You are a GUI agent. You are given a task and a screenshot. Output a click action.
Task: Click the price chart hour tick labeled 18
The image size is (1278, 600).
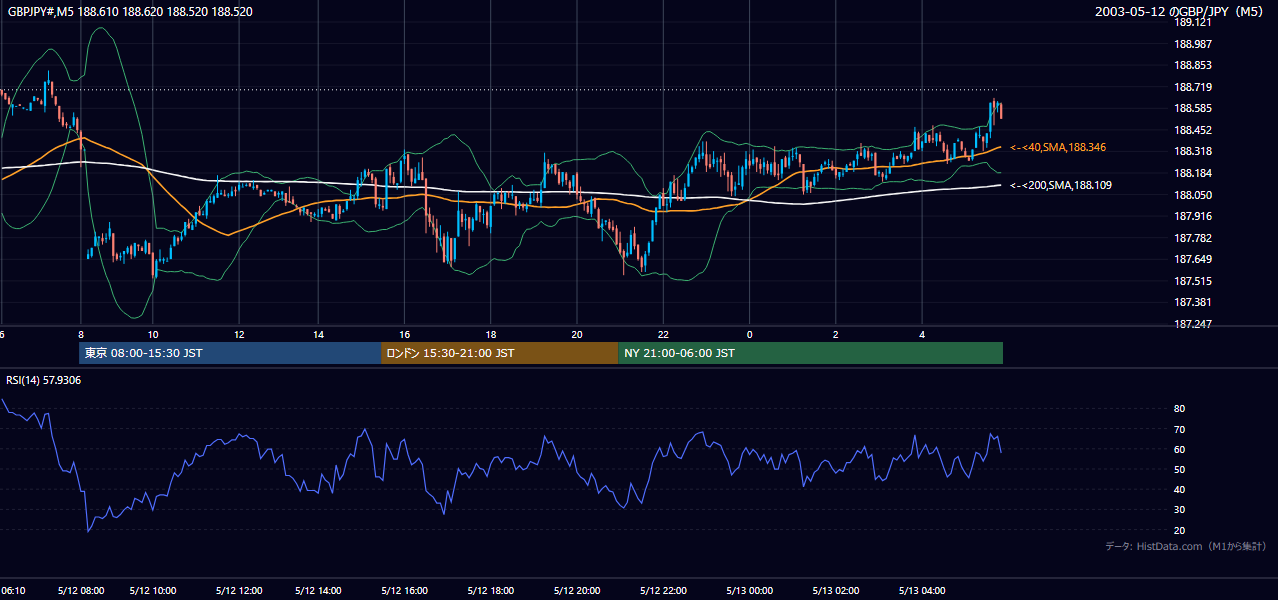pos(491,333)
